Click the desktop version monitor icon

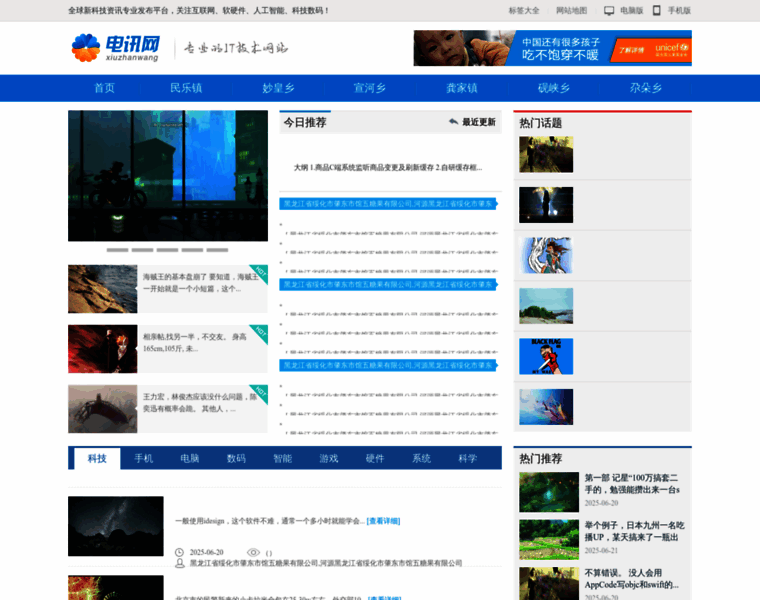point(609,11)
